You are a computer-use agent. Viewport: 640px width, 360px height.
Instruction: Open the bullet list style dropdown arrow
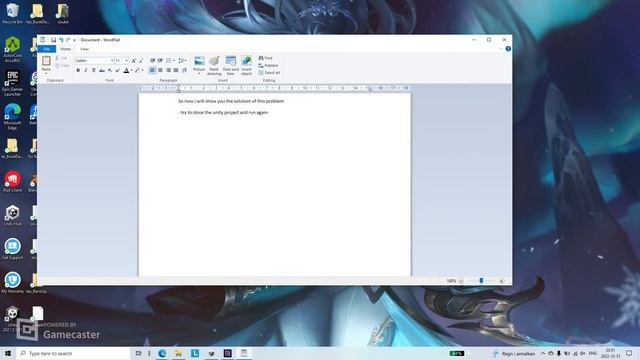174,60
